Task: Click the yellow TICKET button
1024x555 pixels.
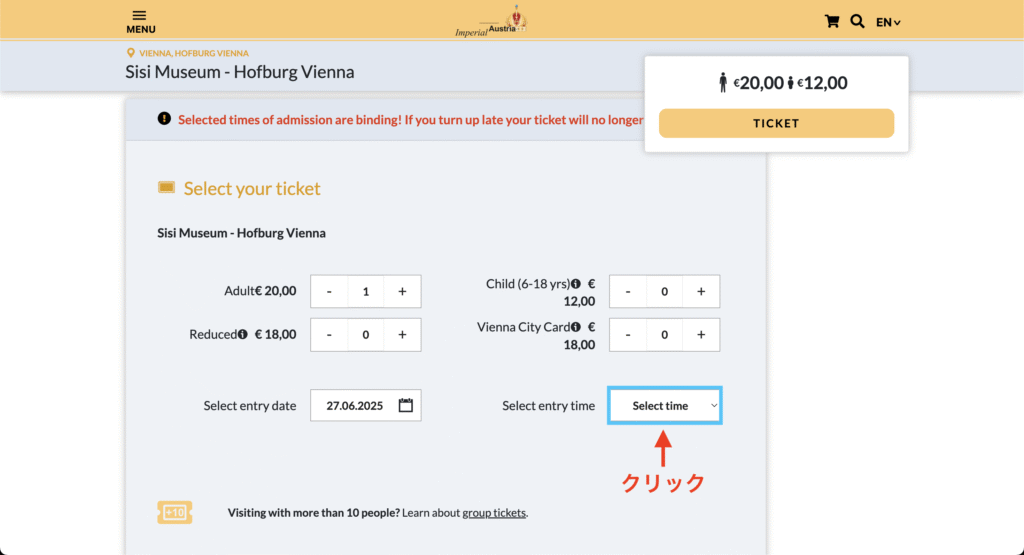Action: (776, 123)
